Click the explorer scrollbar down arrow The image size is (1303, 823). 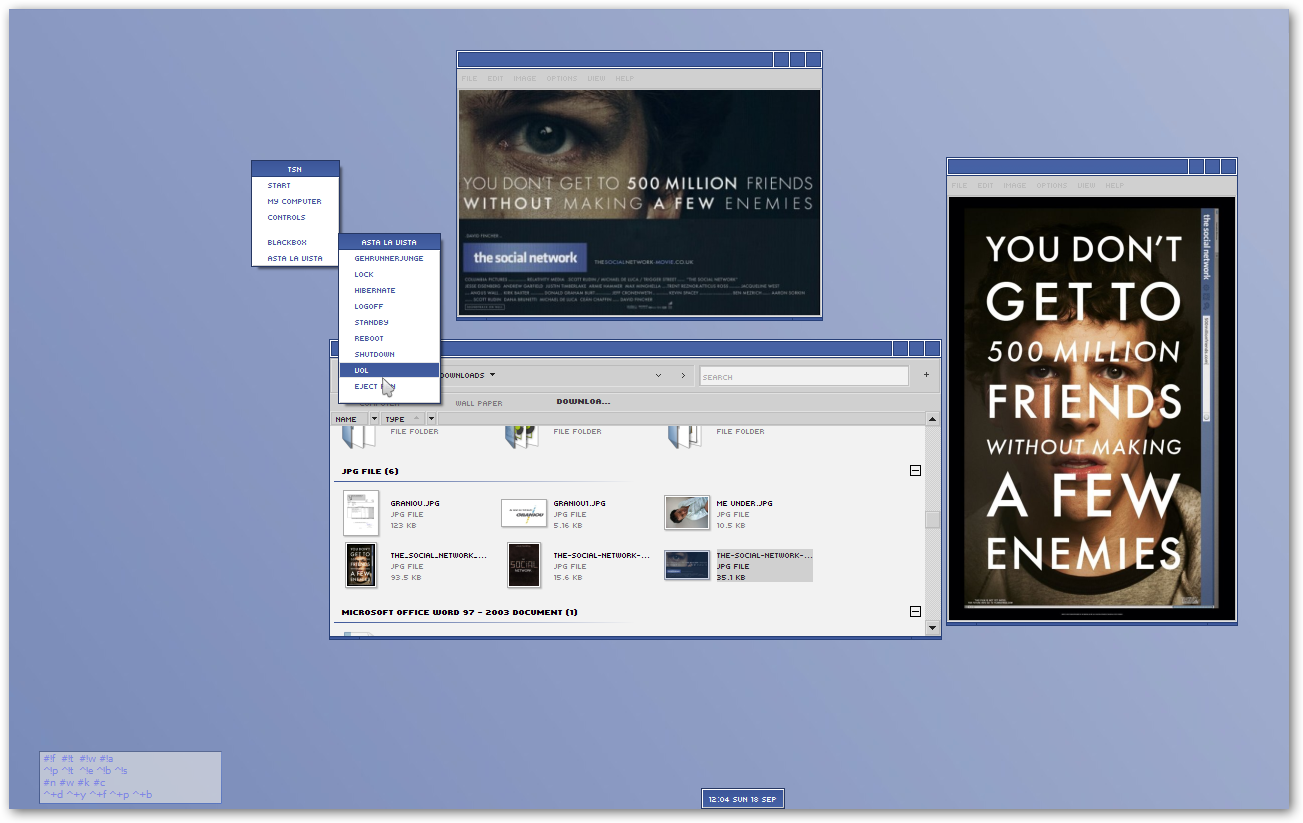[932, 628]
